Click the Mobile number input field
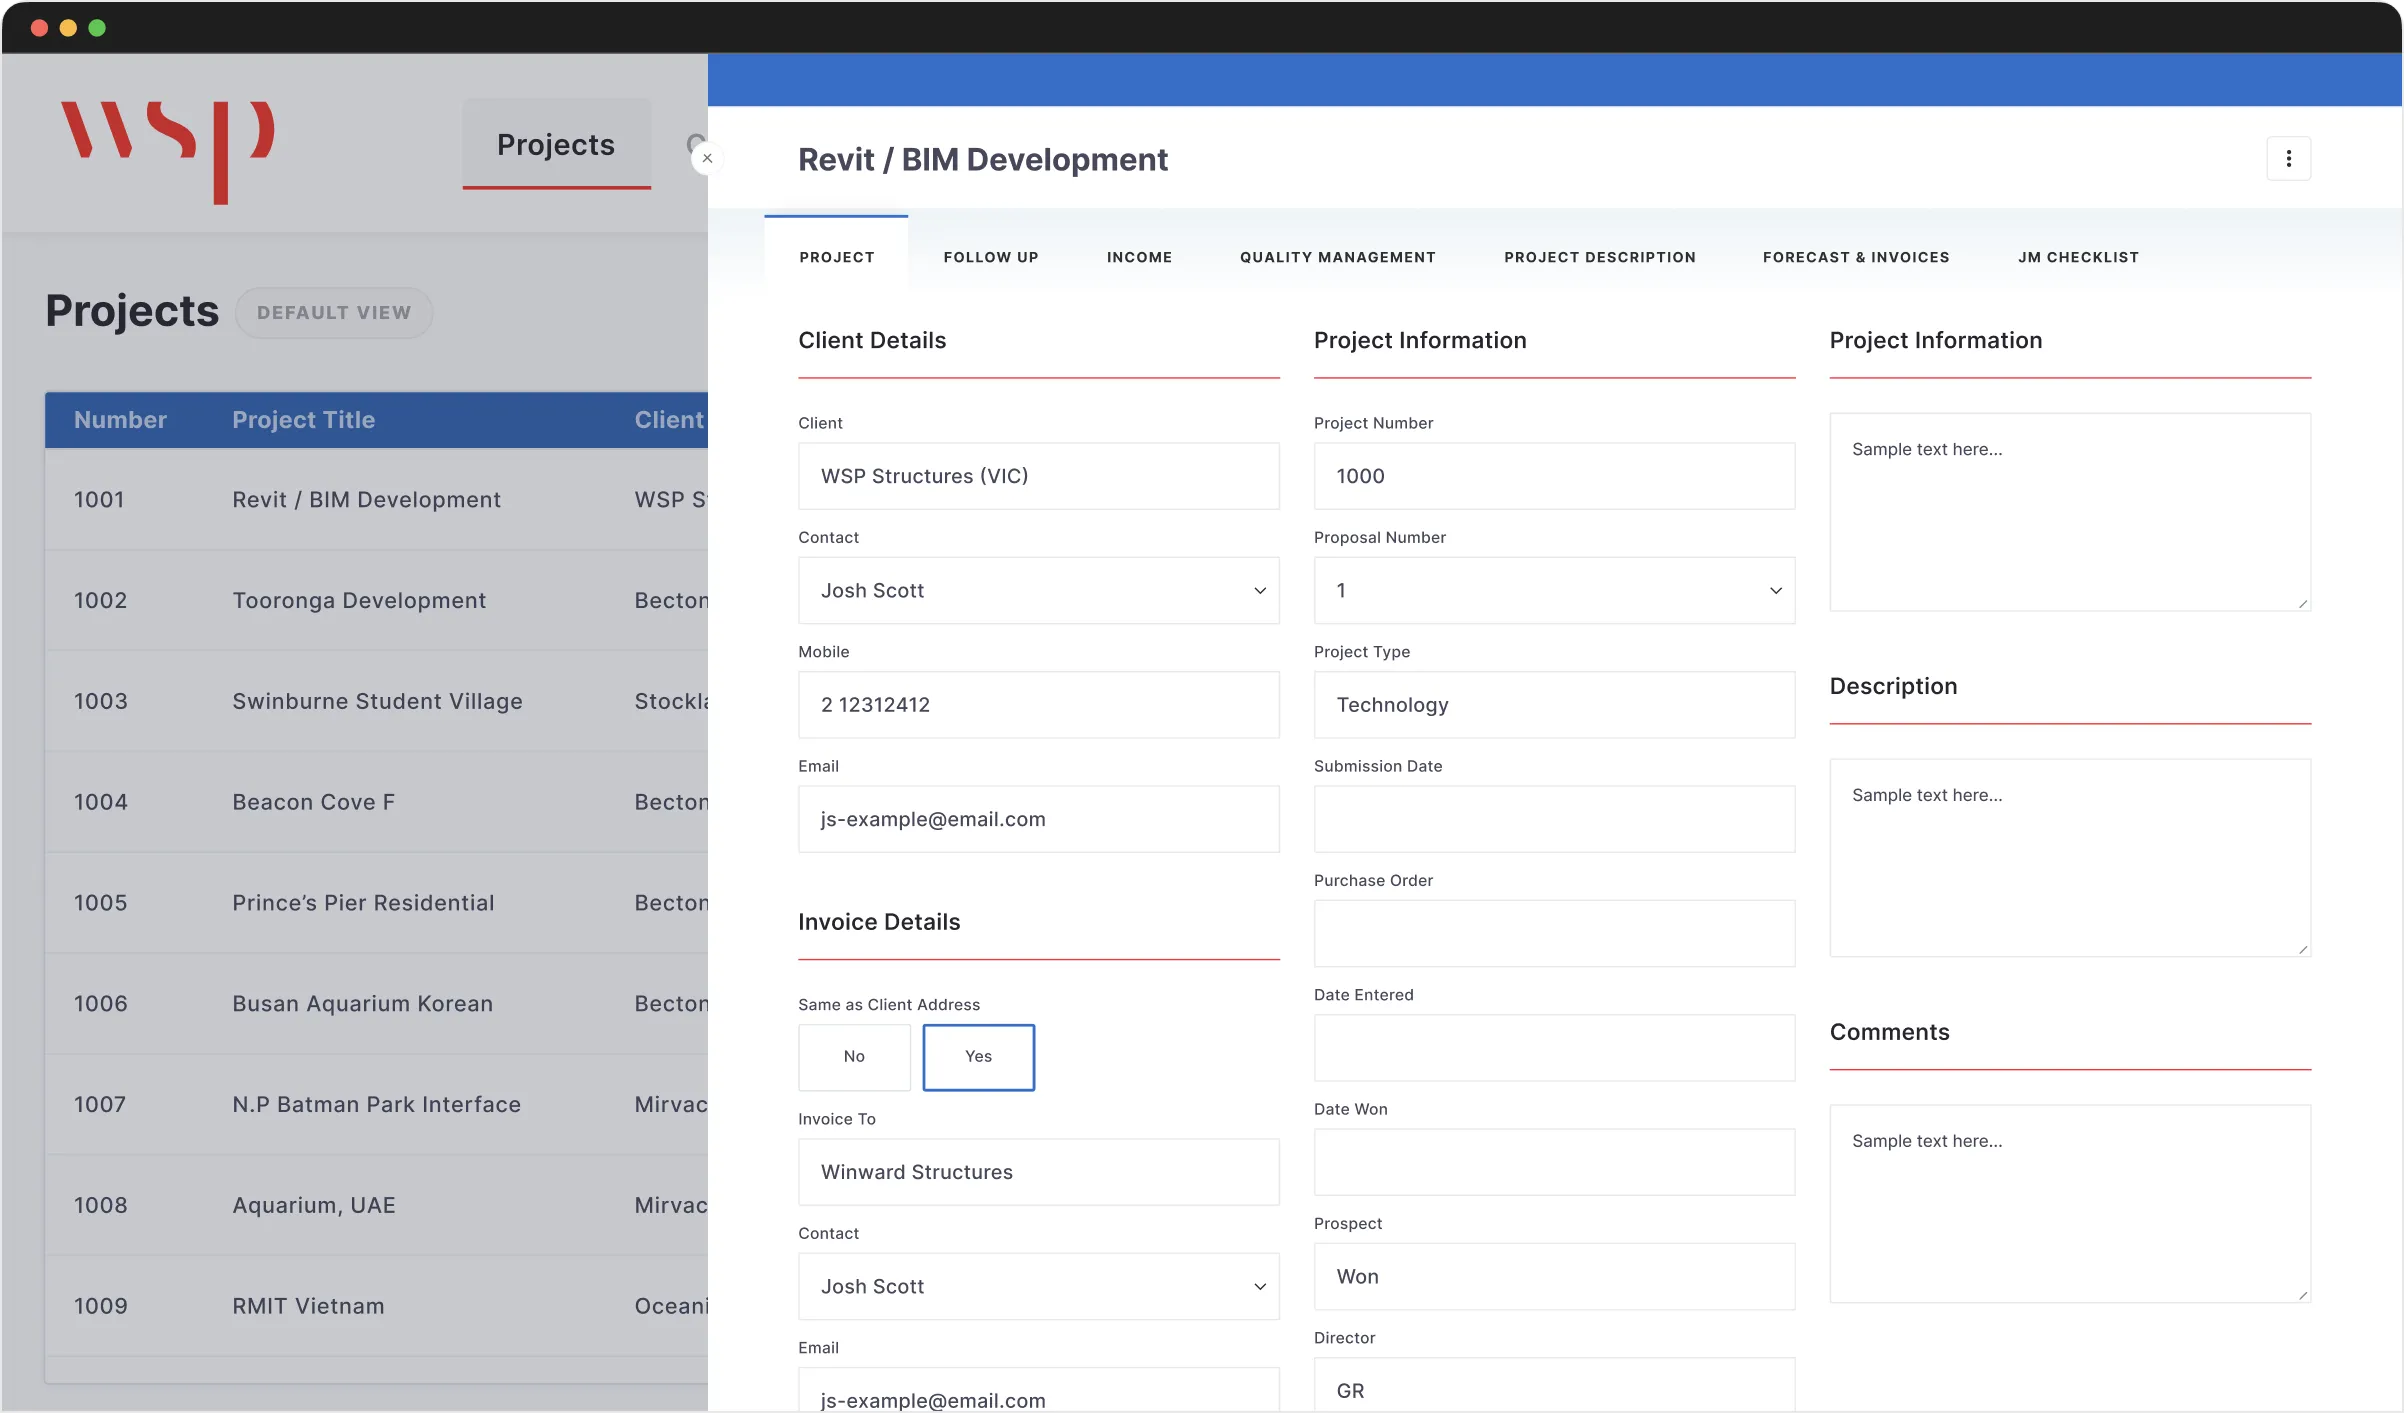Viewport: 2404px width, 1413px height. pyautogui.click(x=1038, y=705)
